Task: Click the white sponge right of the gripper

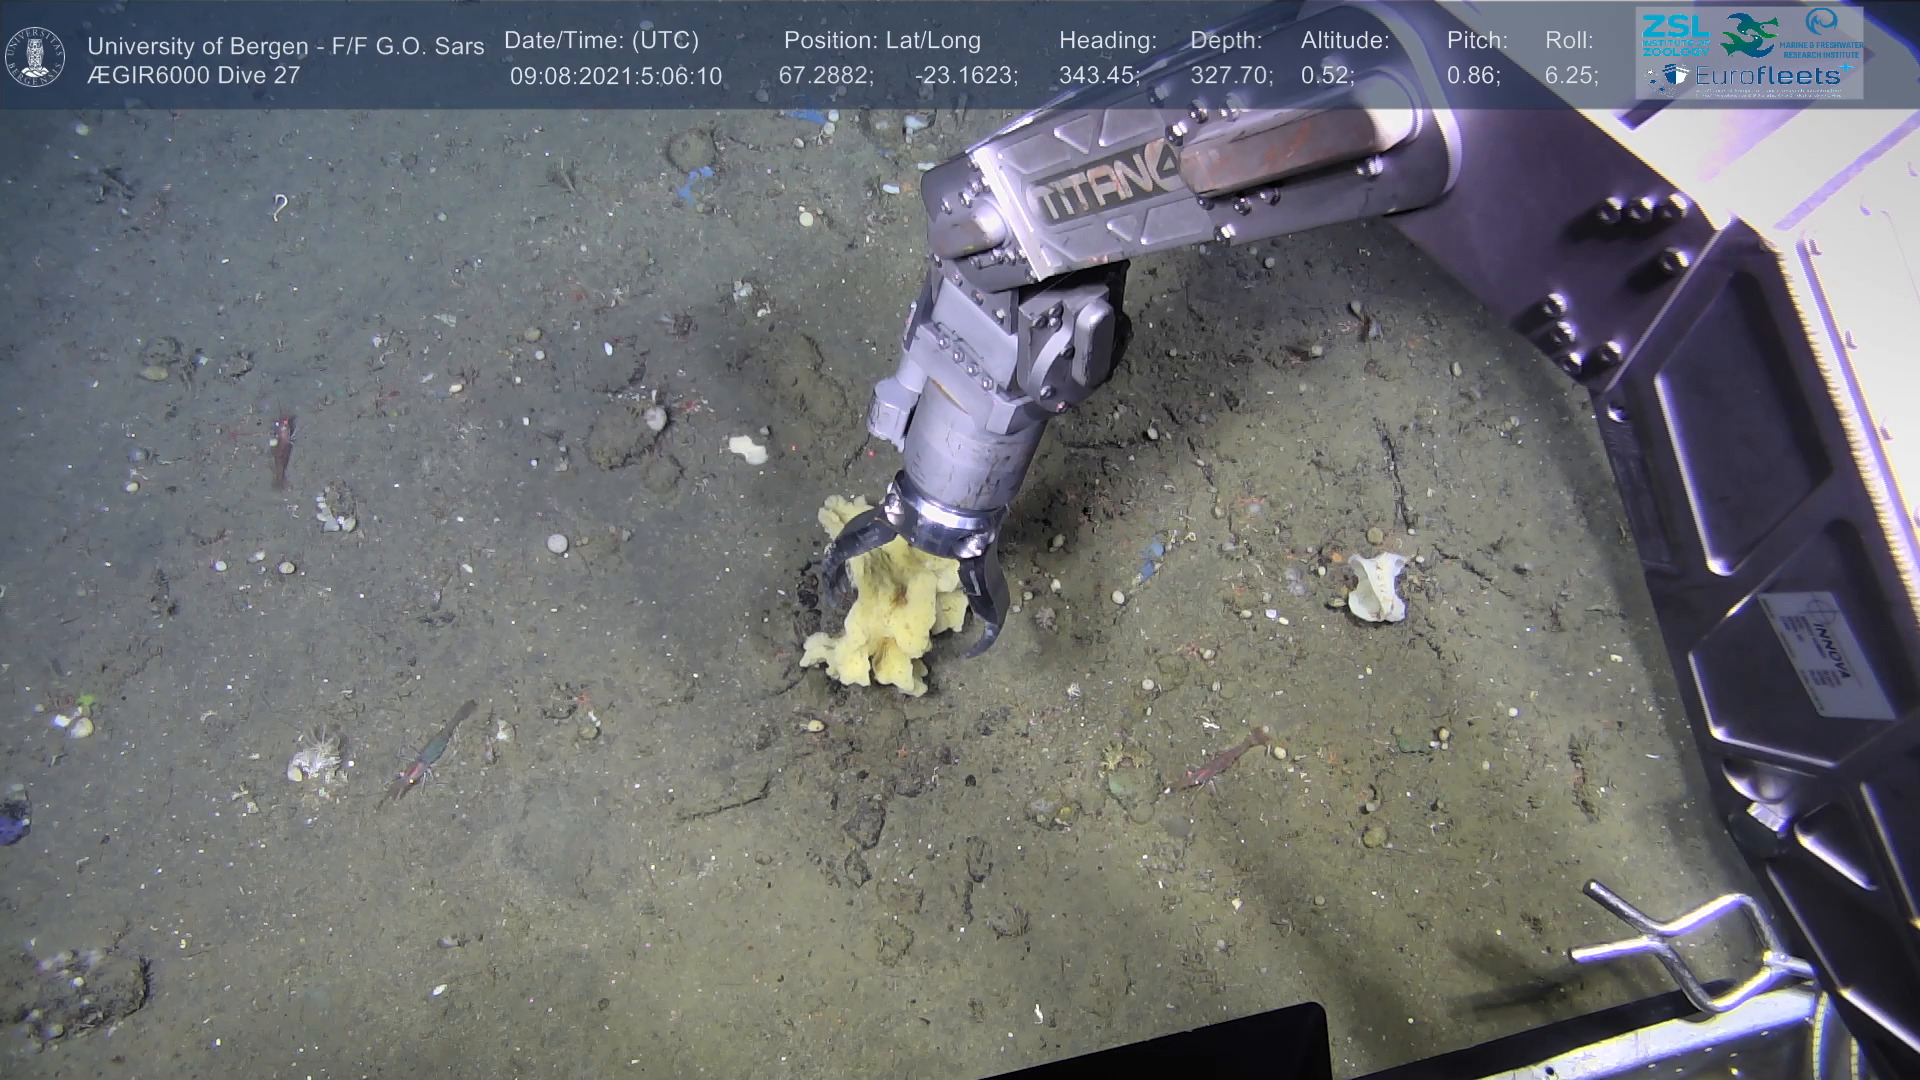Action: click(x=1376, y=587)
